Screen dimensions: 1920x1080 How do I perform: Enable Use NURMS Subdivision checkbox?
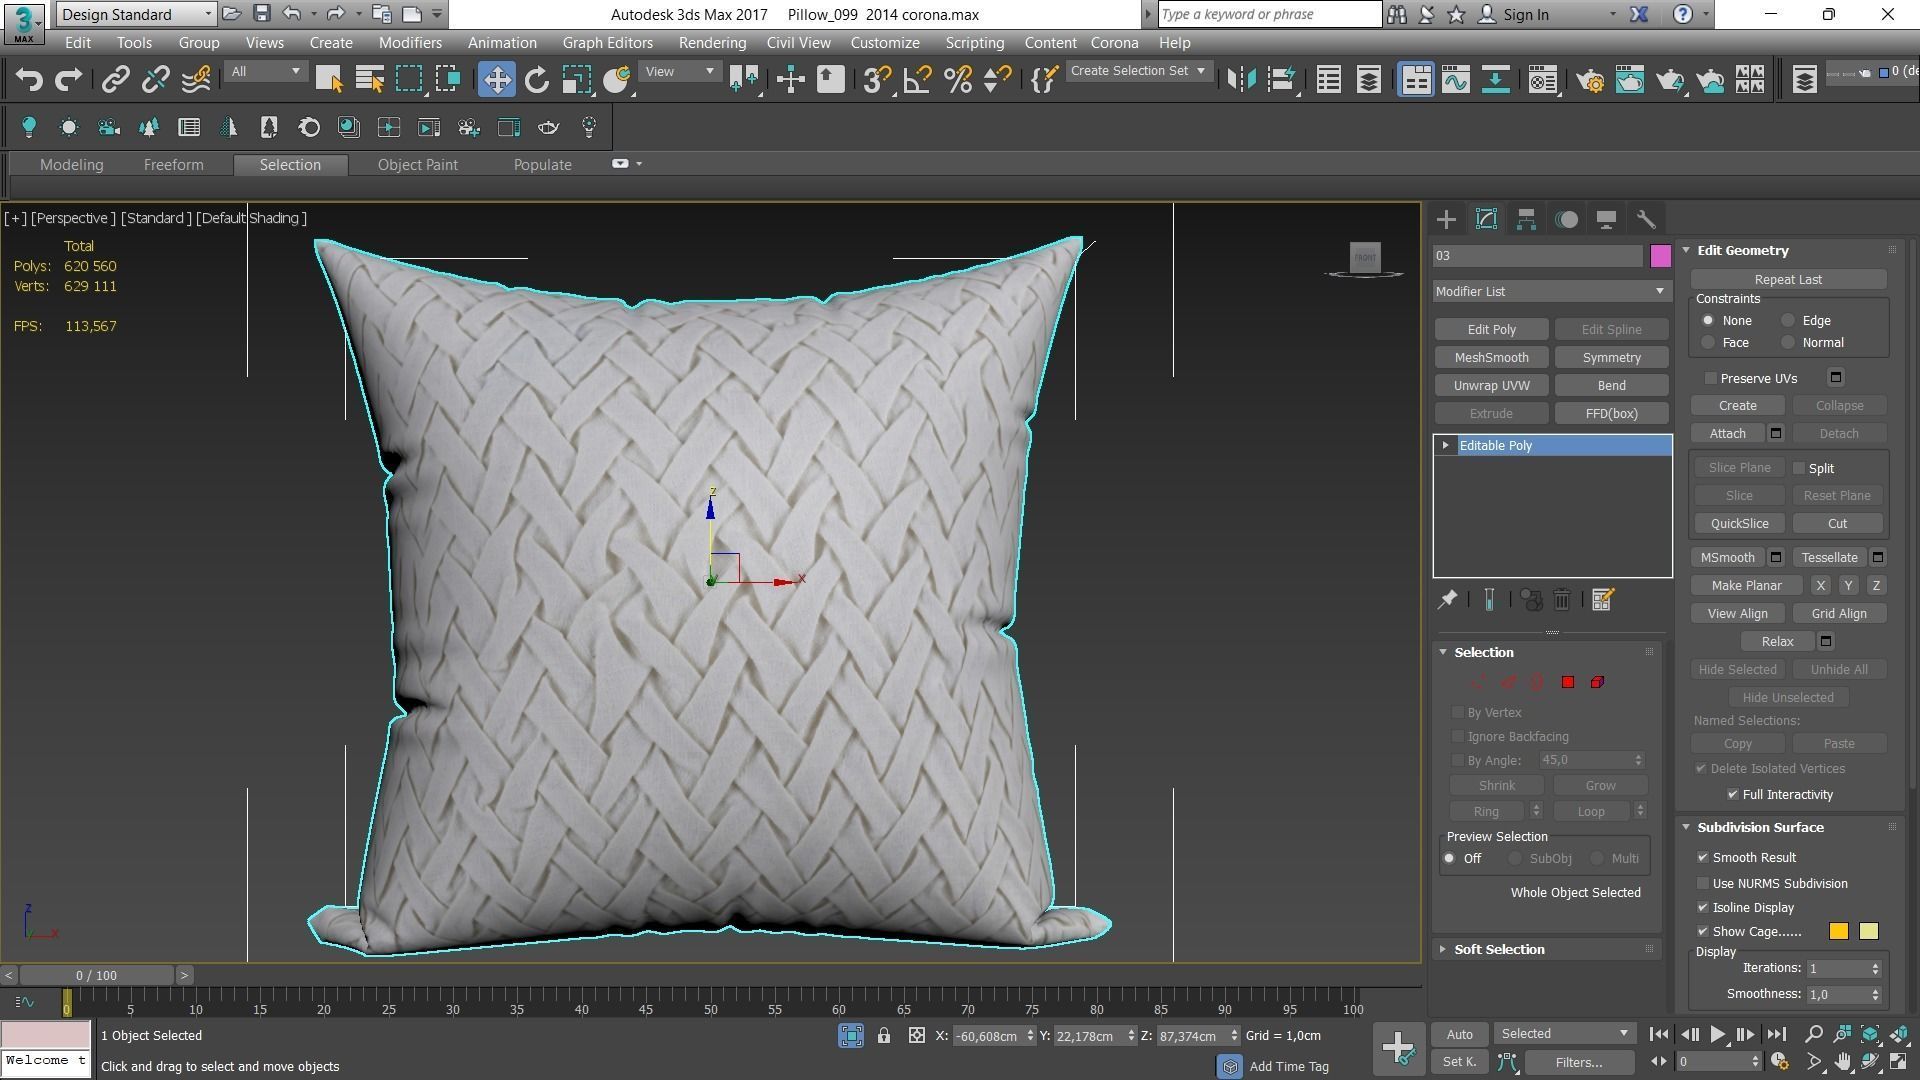(x=1703, y=884)
